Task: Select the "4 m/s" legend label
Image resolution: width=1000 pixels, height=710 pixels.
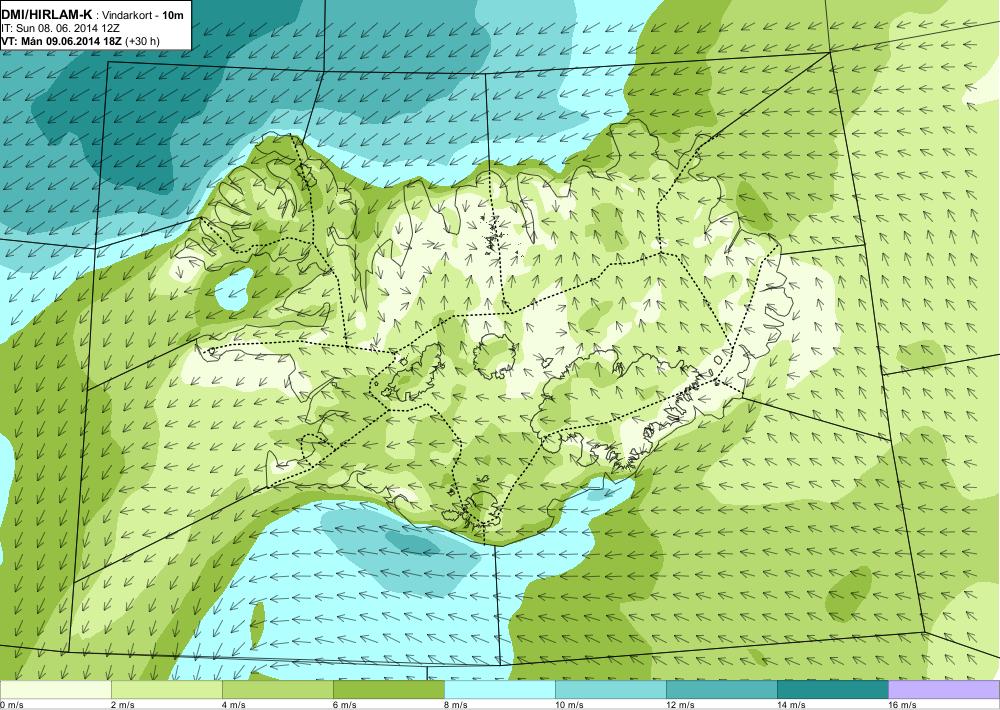Action: point(233,705)
